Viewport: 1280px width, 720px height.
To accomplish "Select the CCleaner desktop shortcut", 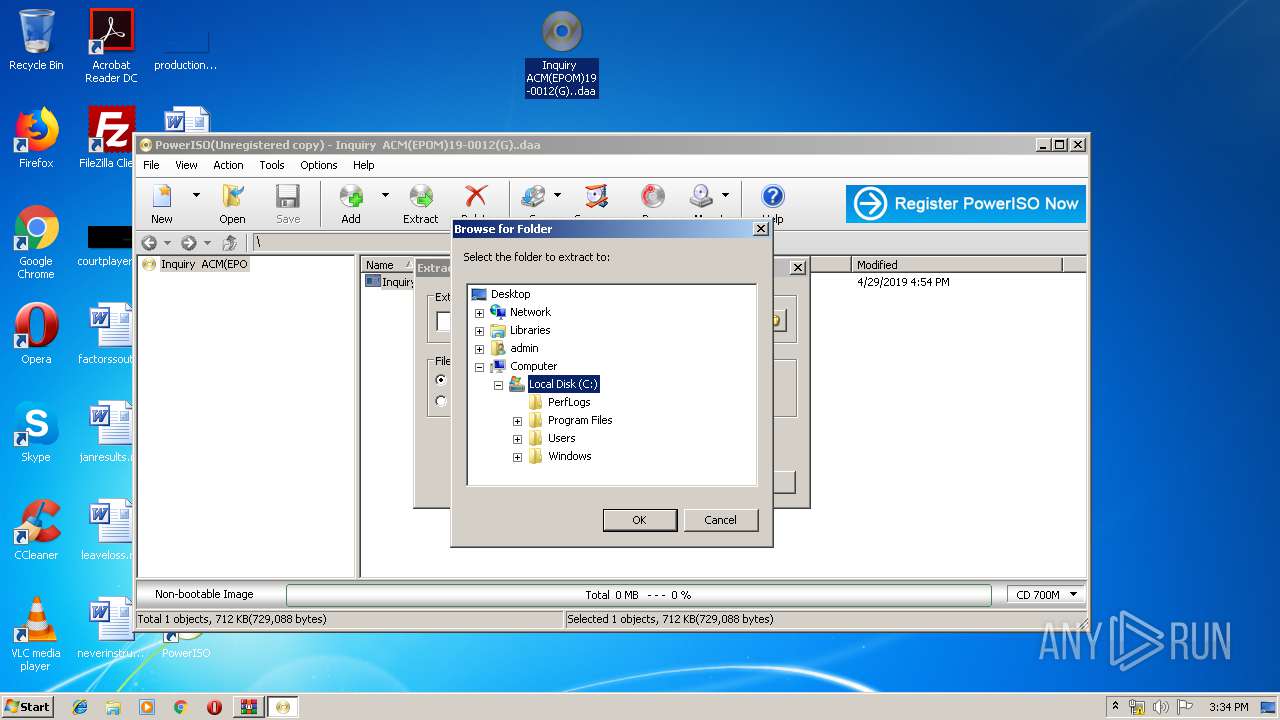I will point(36,530).
